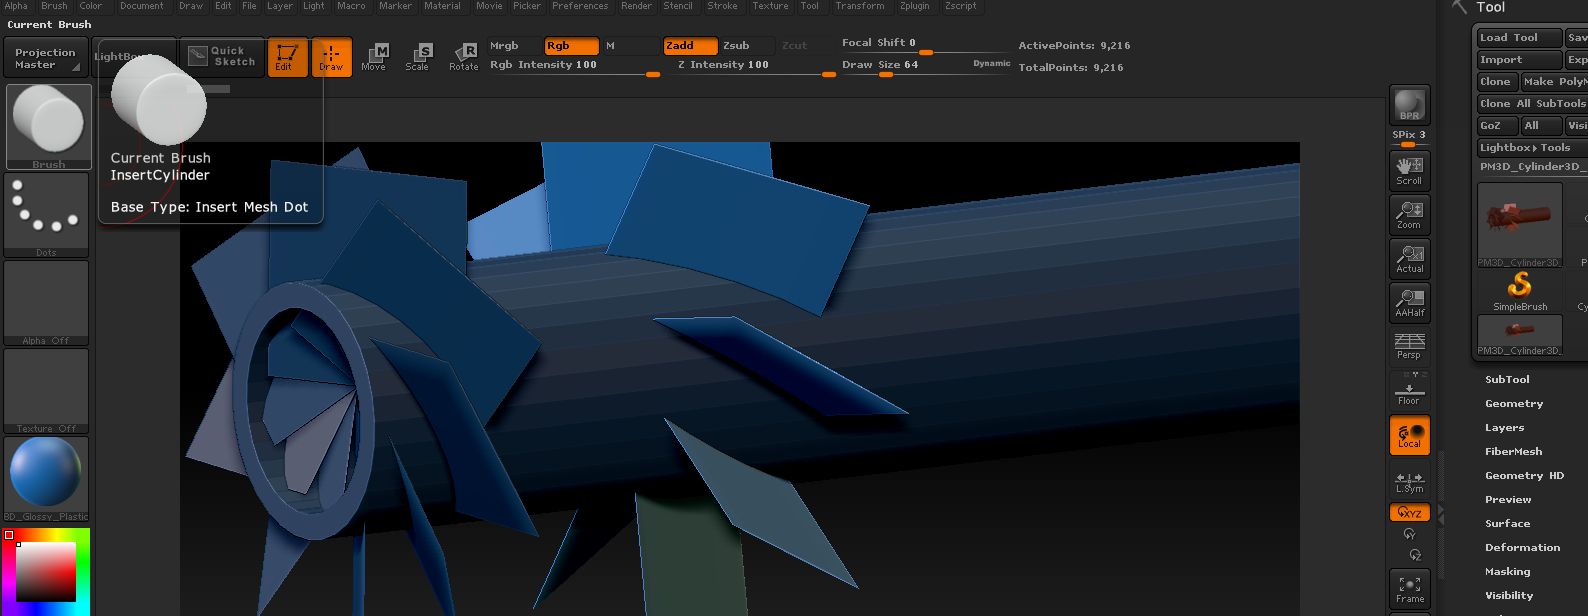
Task: Enable Mrgb painting mode
Action: tap(514, 46)
